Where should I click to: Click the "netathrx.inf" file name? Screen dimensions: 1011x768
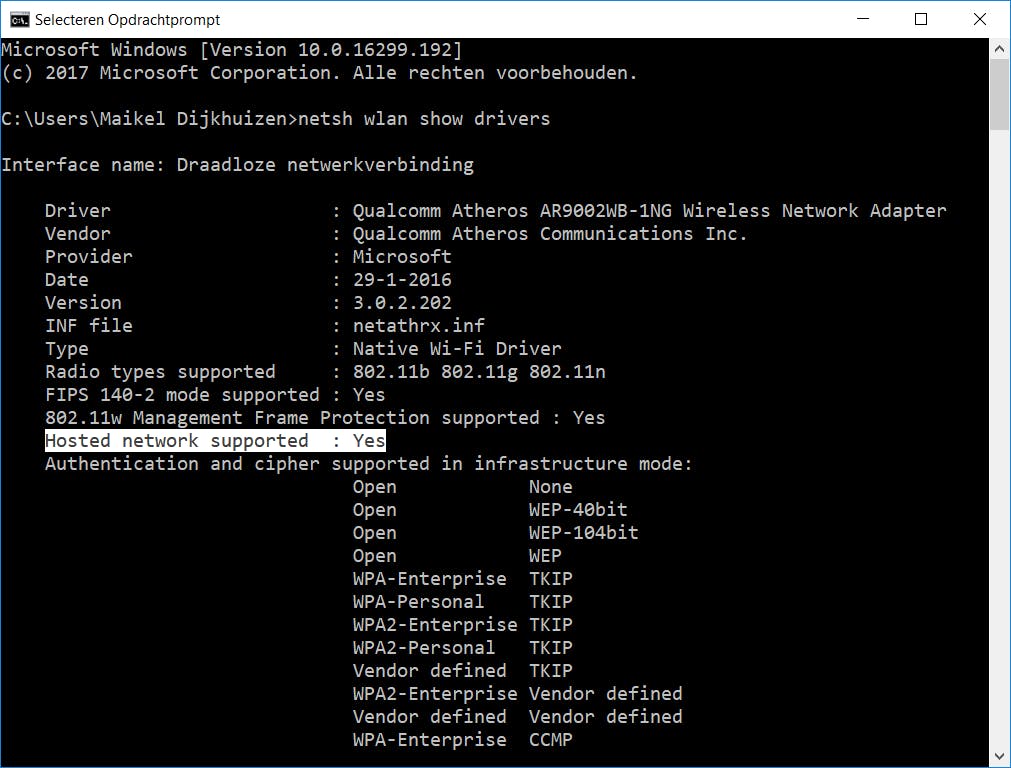point(418,326)
